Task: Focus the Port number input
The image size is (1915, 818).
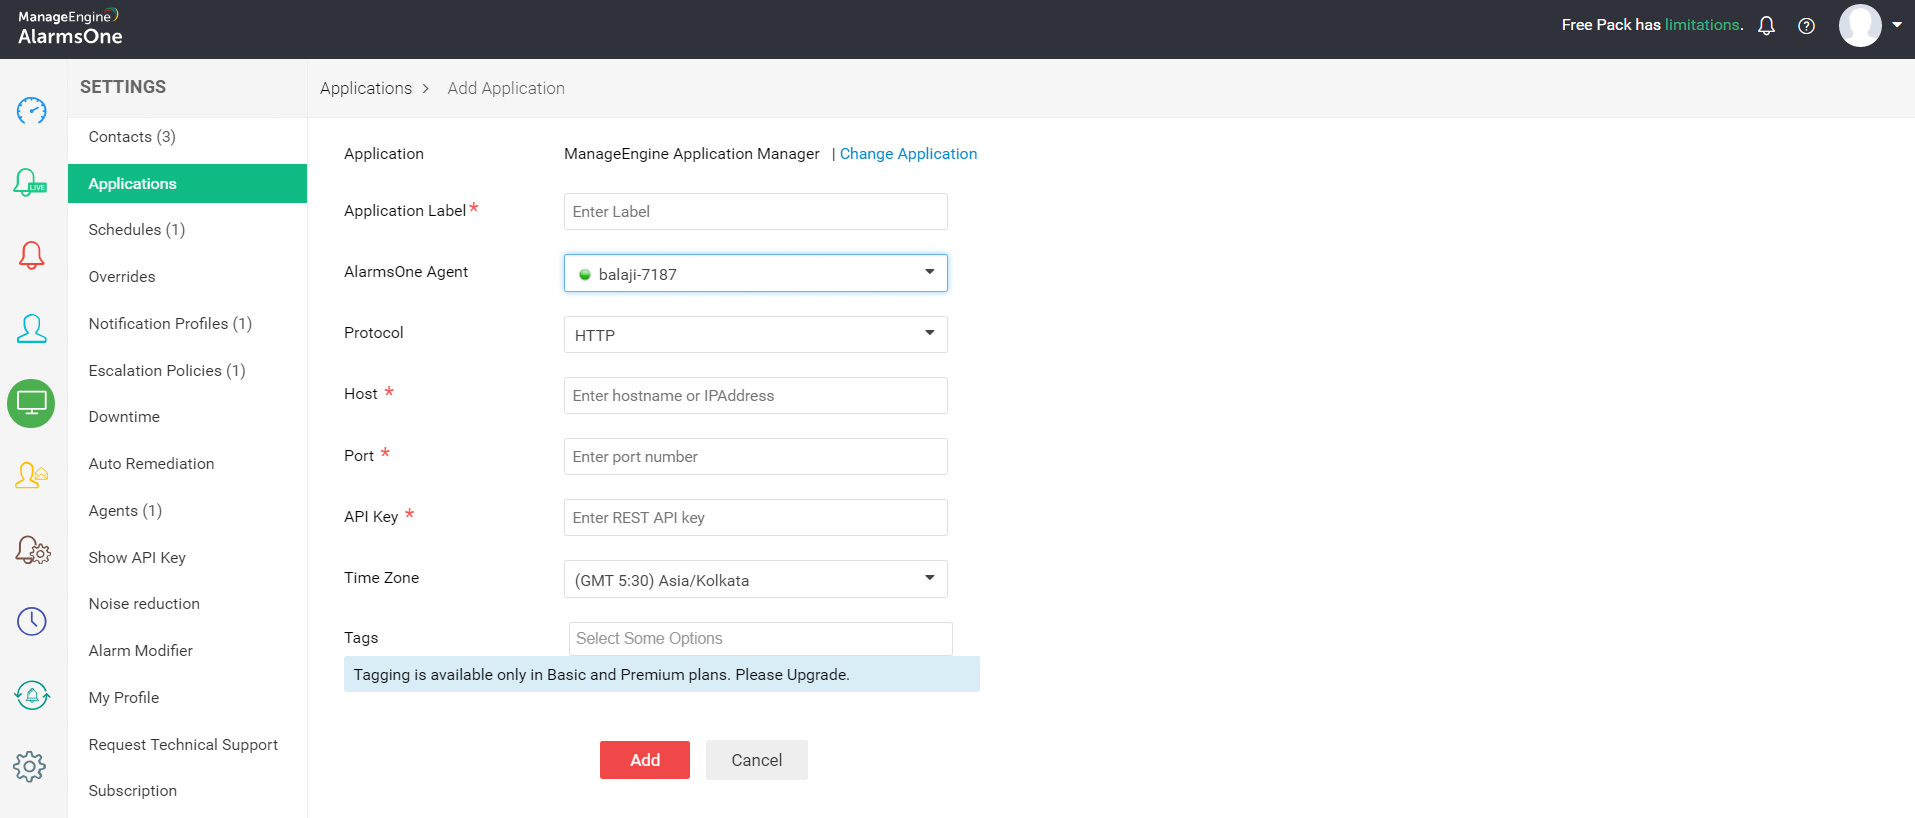Action: (x=755, y=457)
